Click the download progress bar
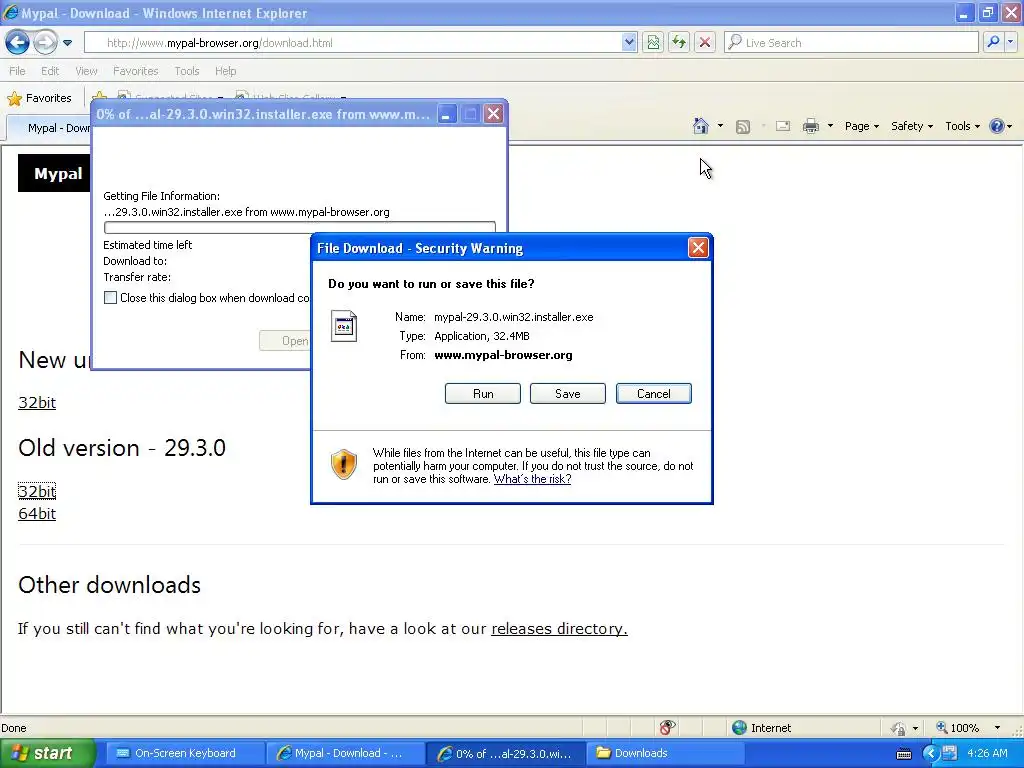 (x=300, y=227)
